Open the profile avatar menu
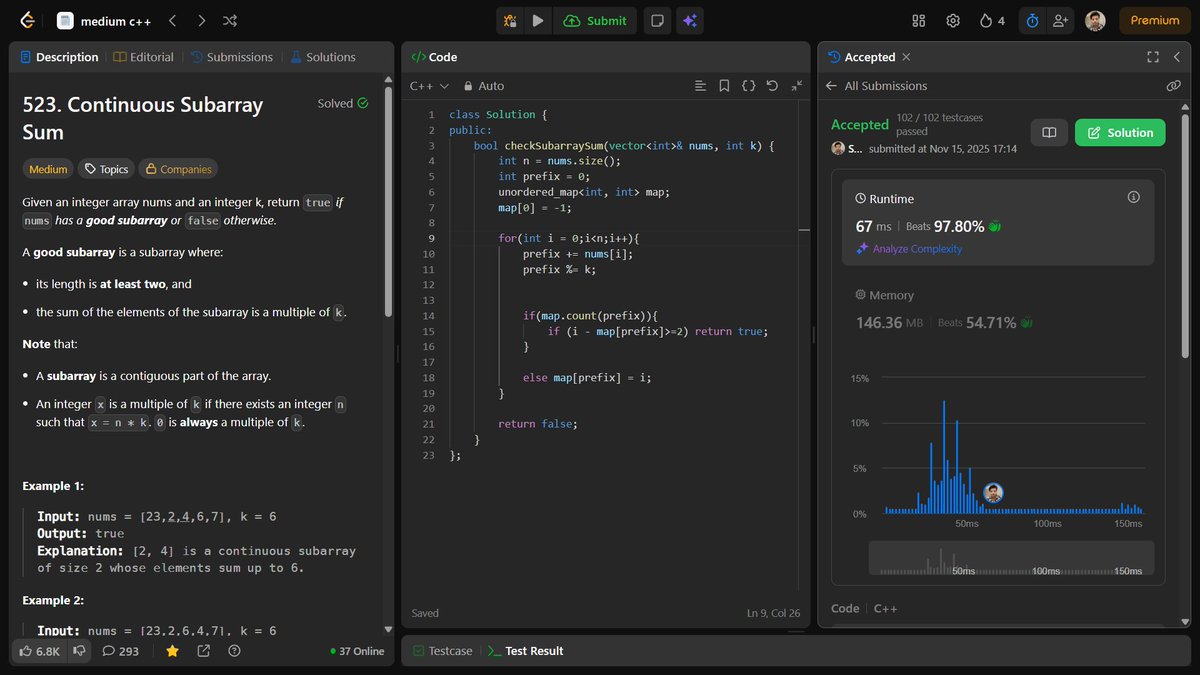The height and width of the screenshot is (675, 1200). (x=1096, y=20)
